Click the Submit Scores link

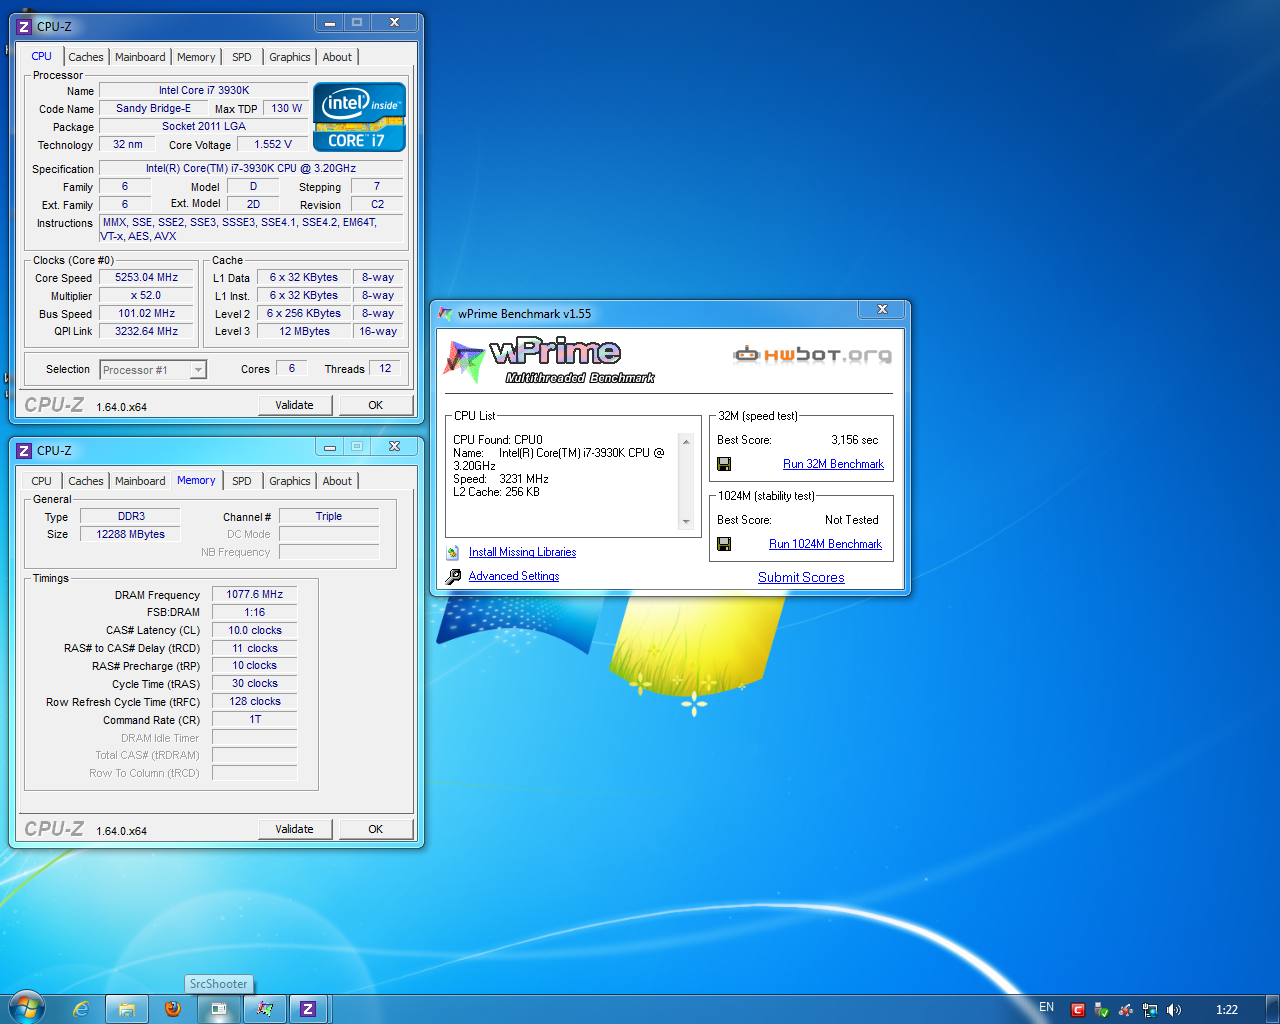pos(801,577)
